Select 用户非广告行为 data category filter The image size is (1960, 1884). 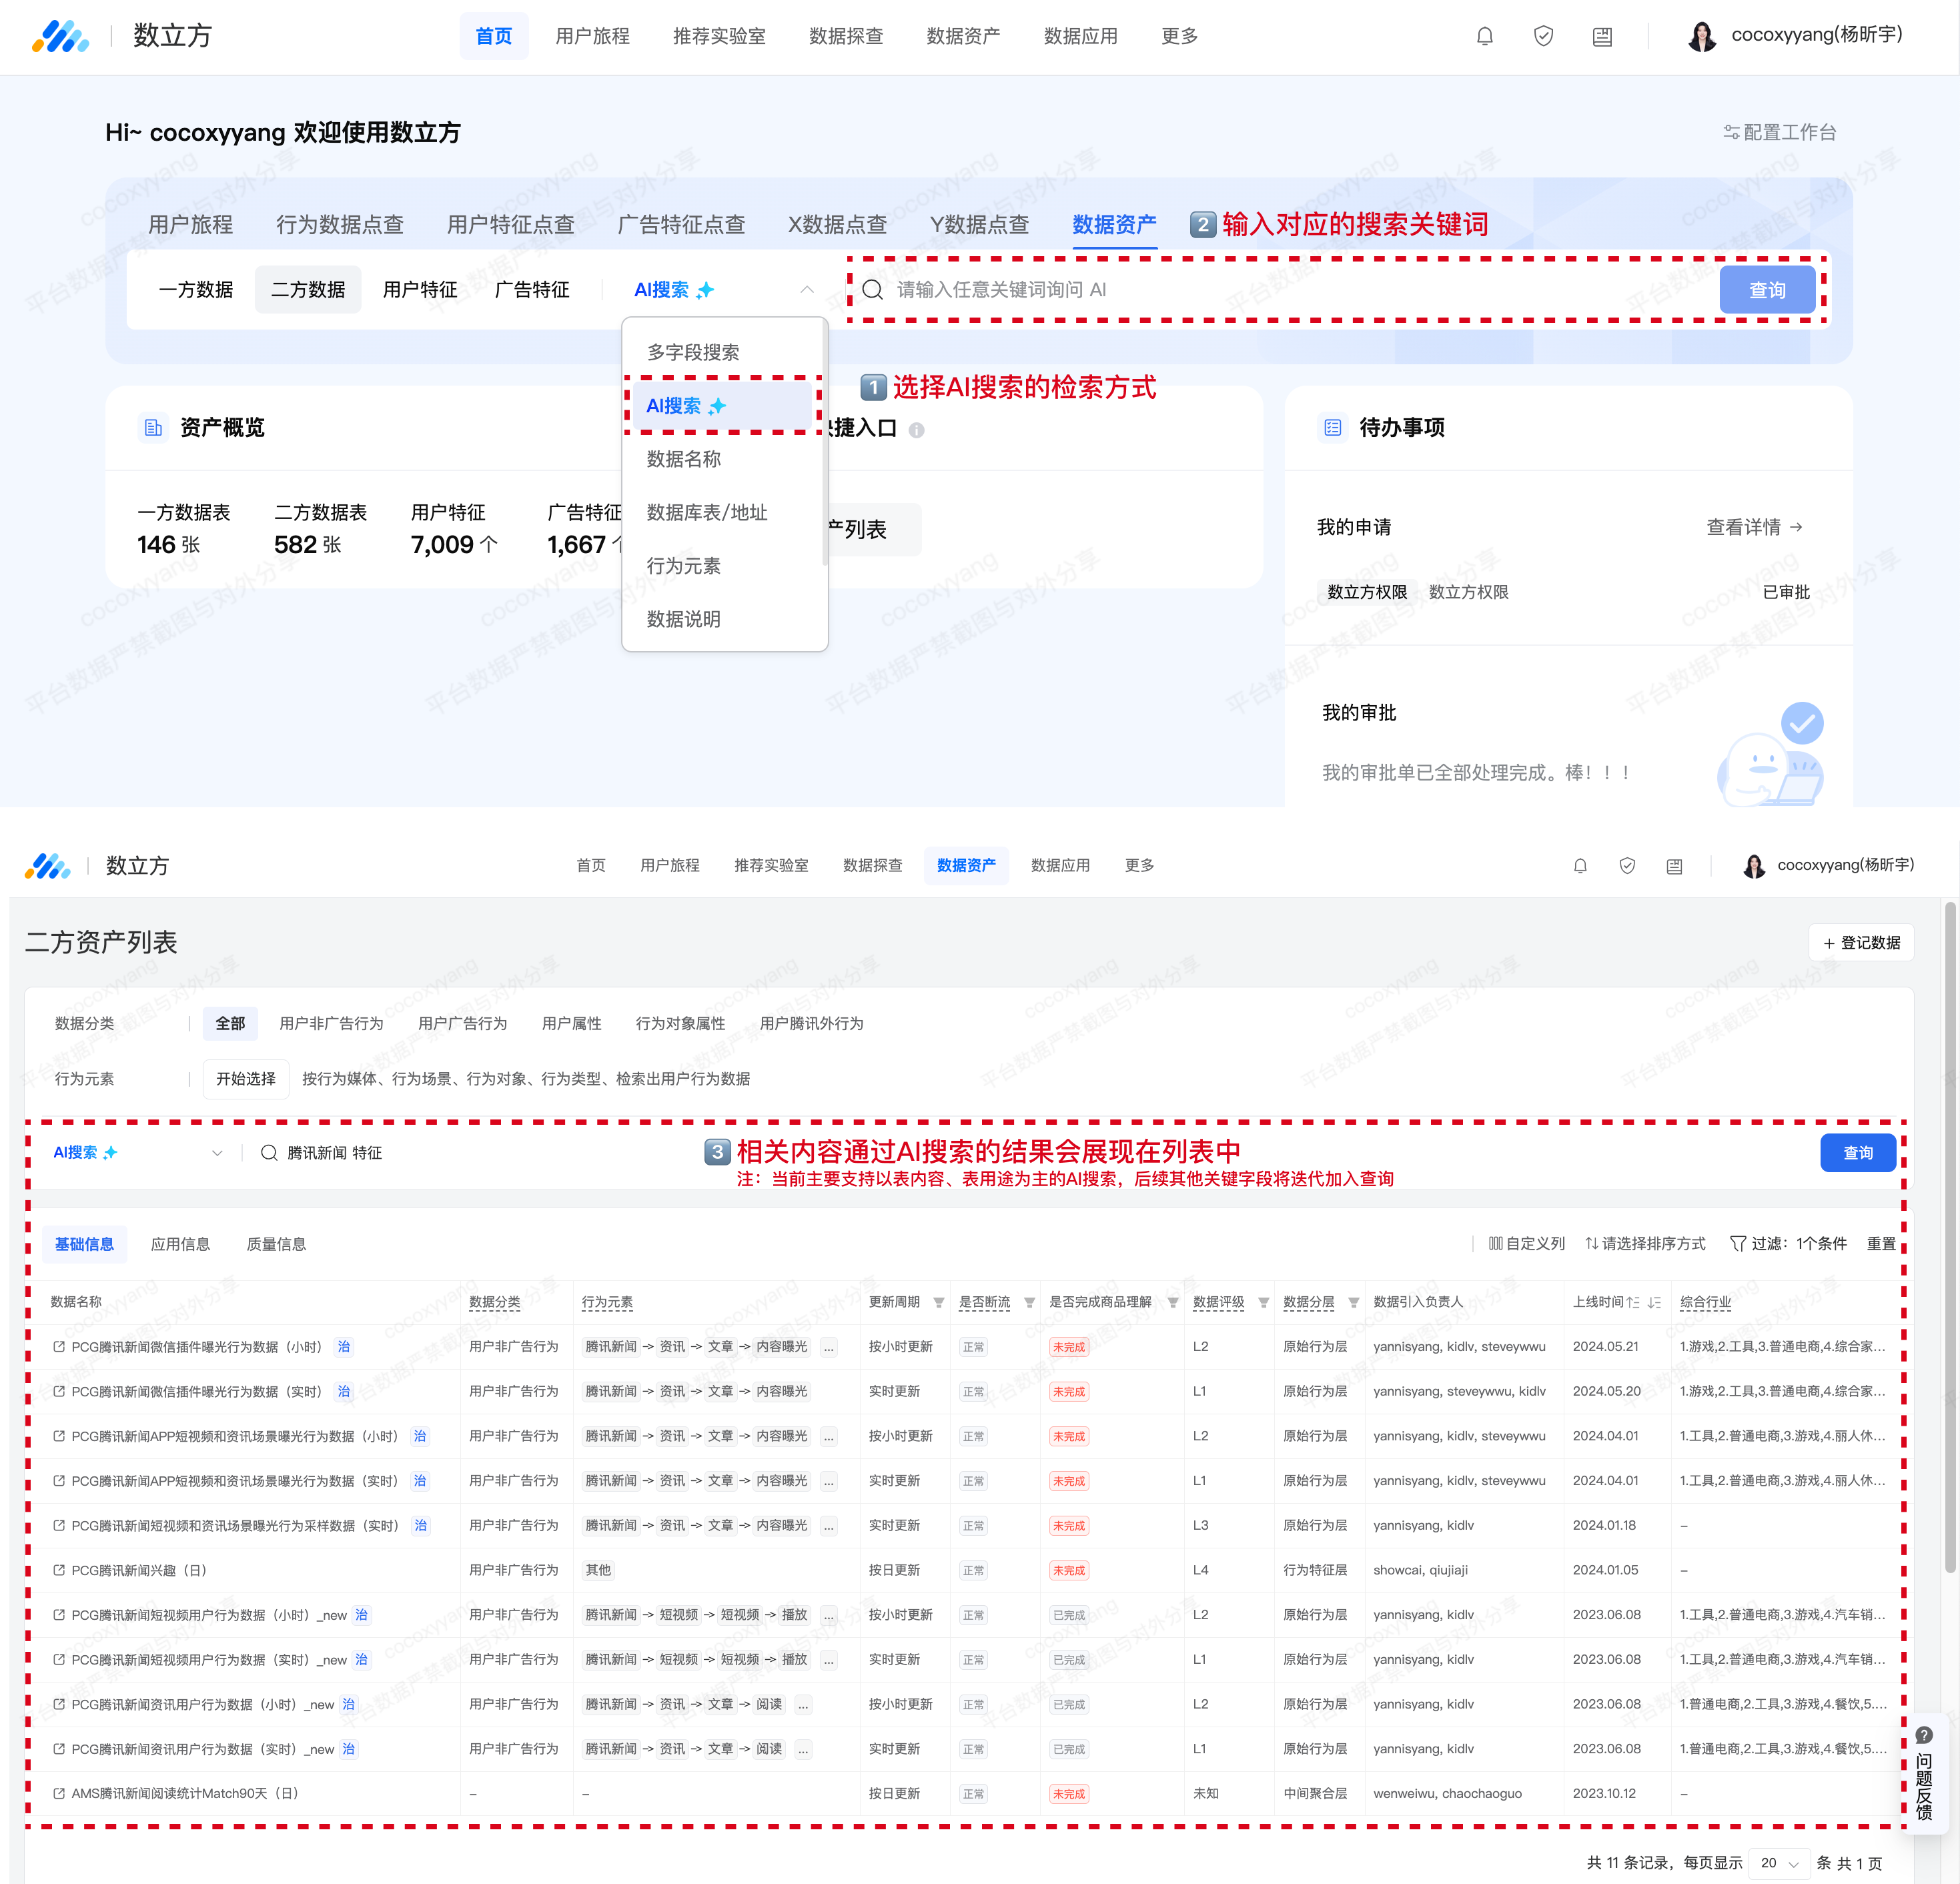pyautogui.click(x=331, y=1023)
